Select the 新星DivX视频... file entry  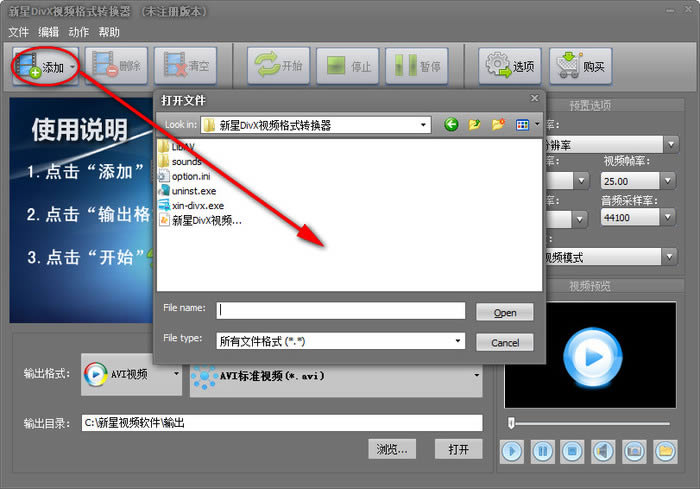(200, 220)
